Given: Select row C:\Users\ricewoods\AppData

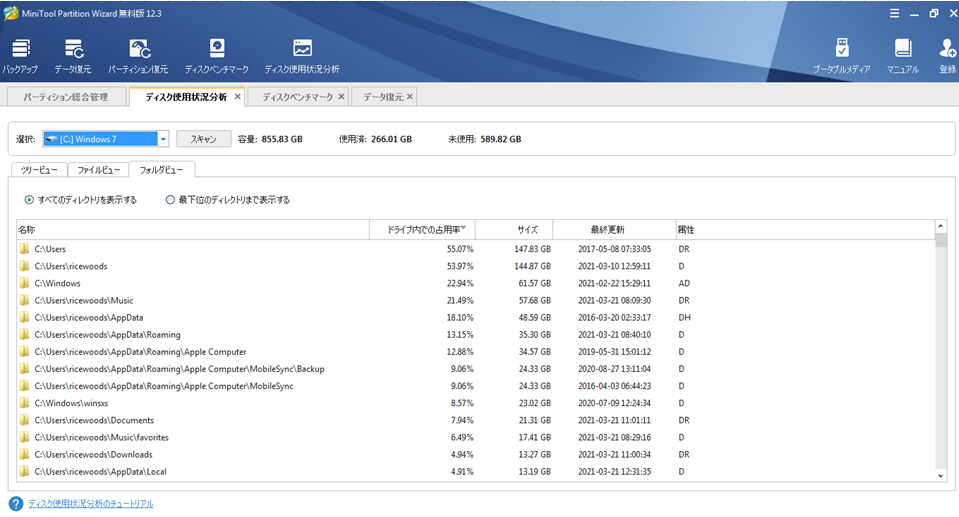Looking at the screenshot, I should coord(476,318).
